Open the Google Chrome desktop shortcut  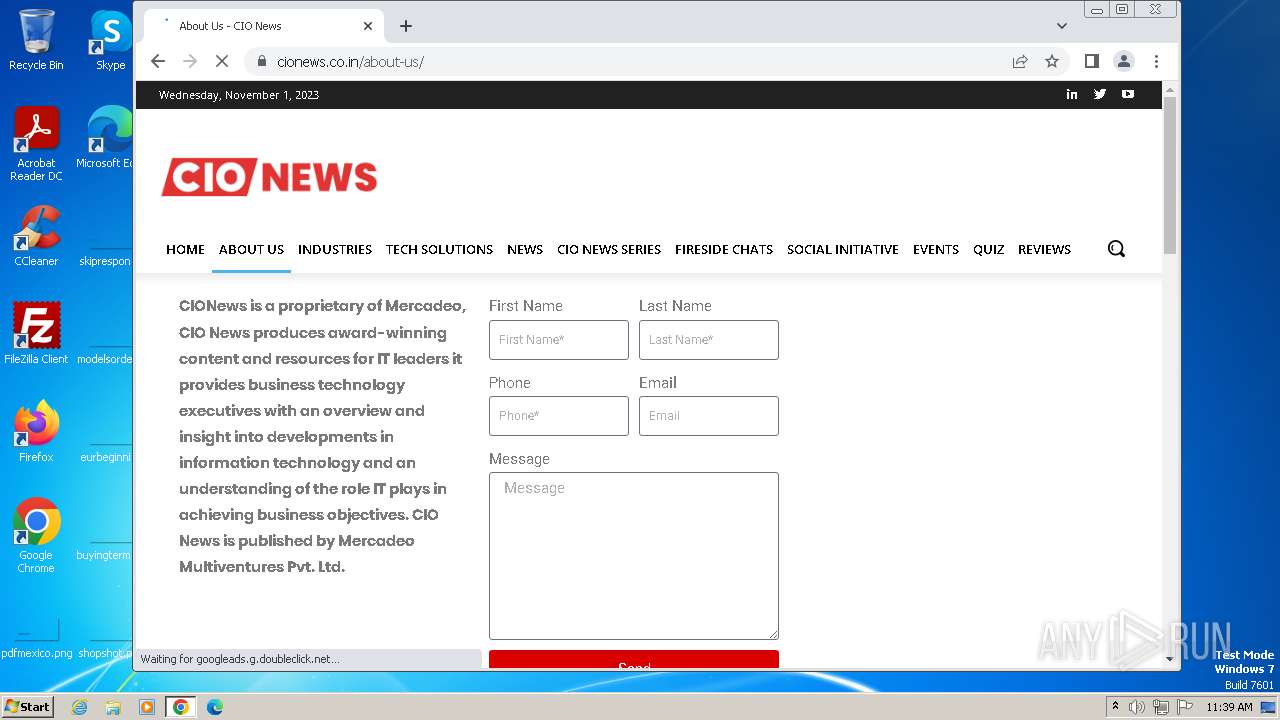pos(36,536)
